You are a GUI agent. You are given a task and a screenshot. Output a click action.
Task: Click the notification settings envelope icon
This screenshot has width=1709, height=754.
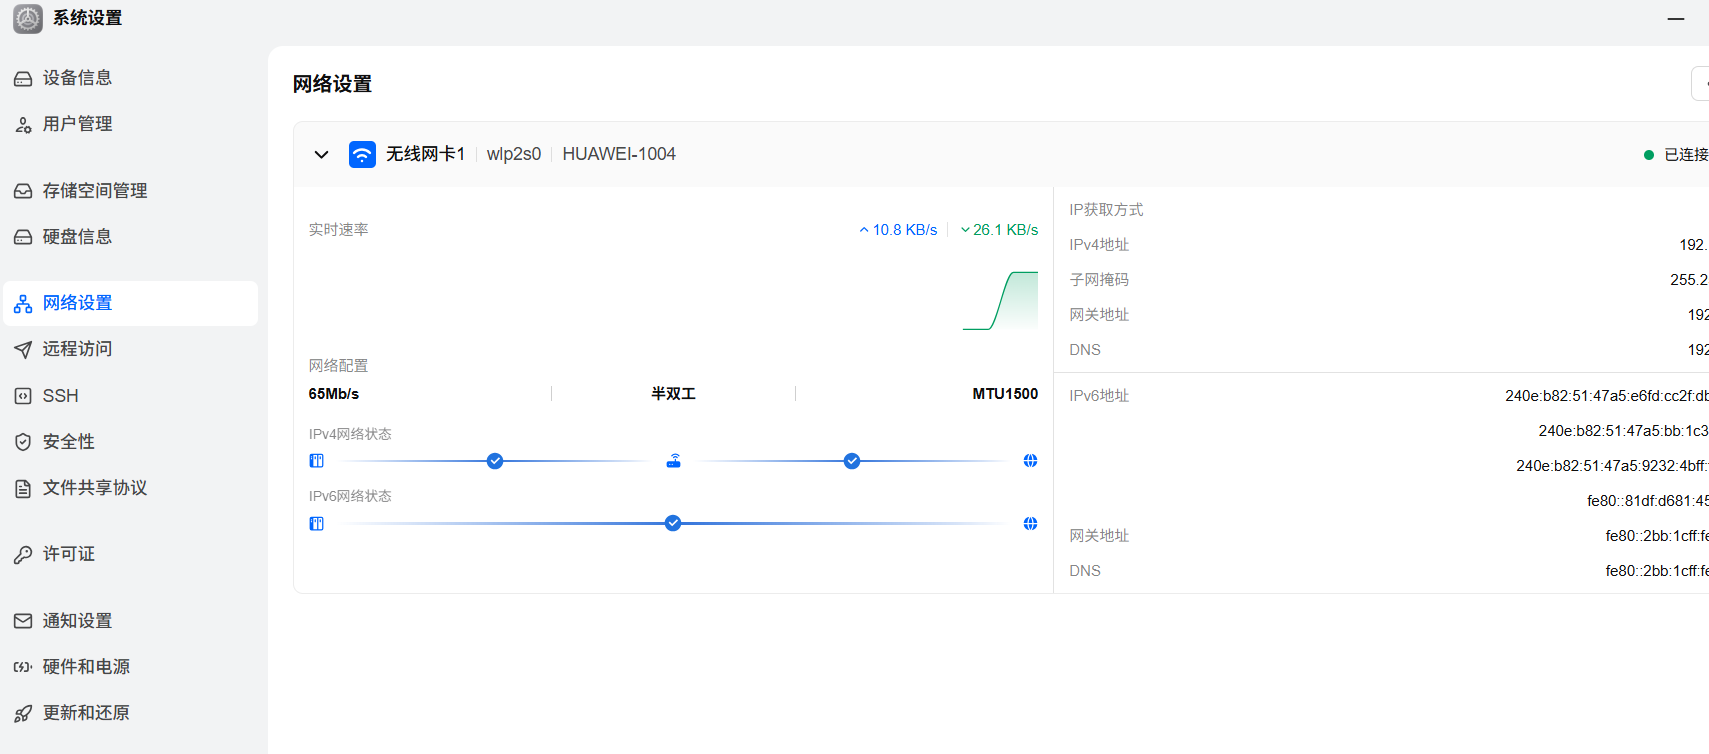tap(23, 621)
